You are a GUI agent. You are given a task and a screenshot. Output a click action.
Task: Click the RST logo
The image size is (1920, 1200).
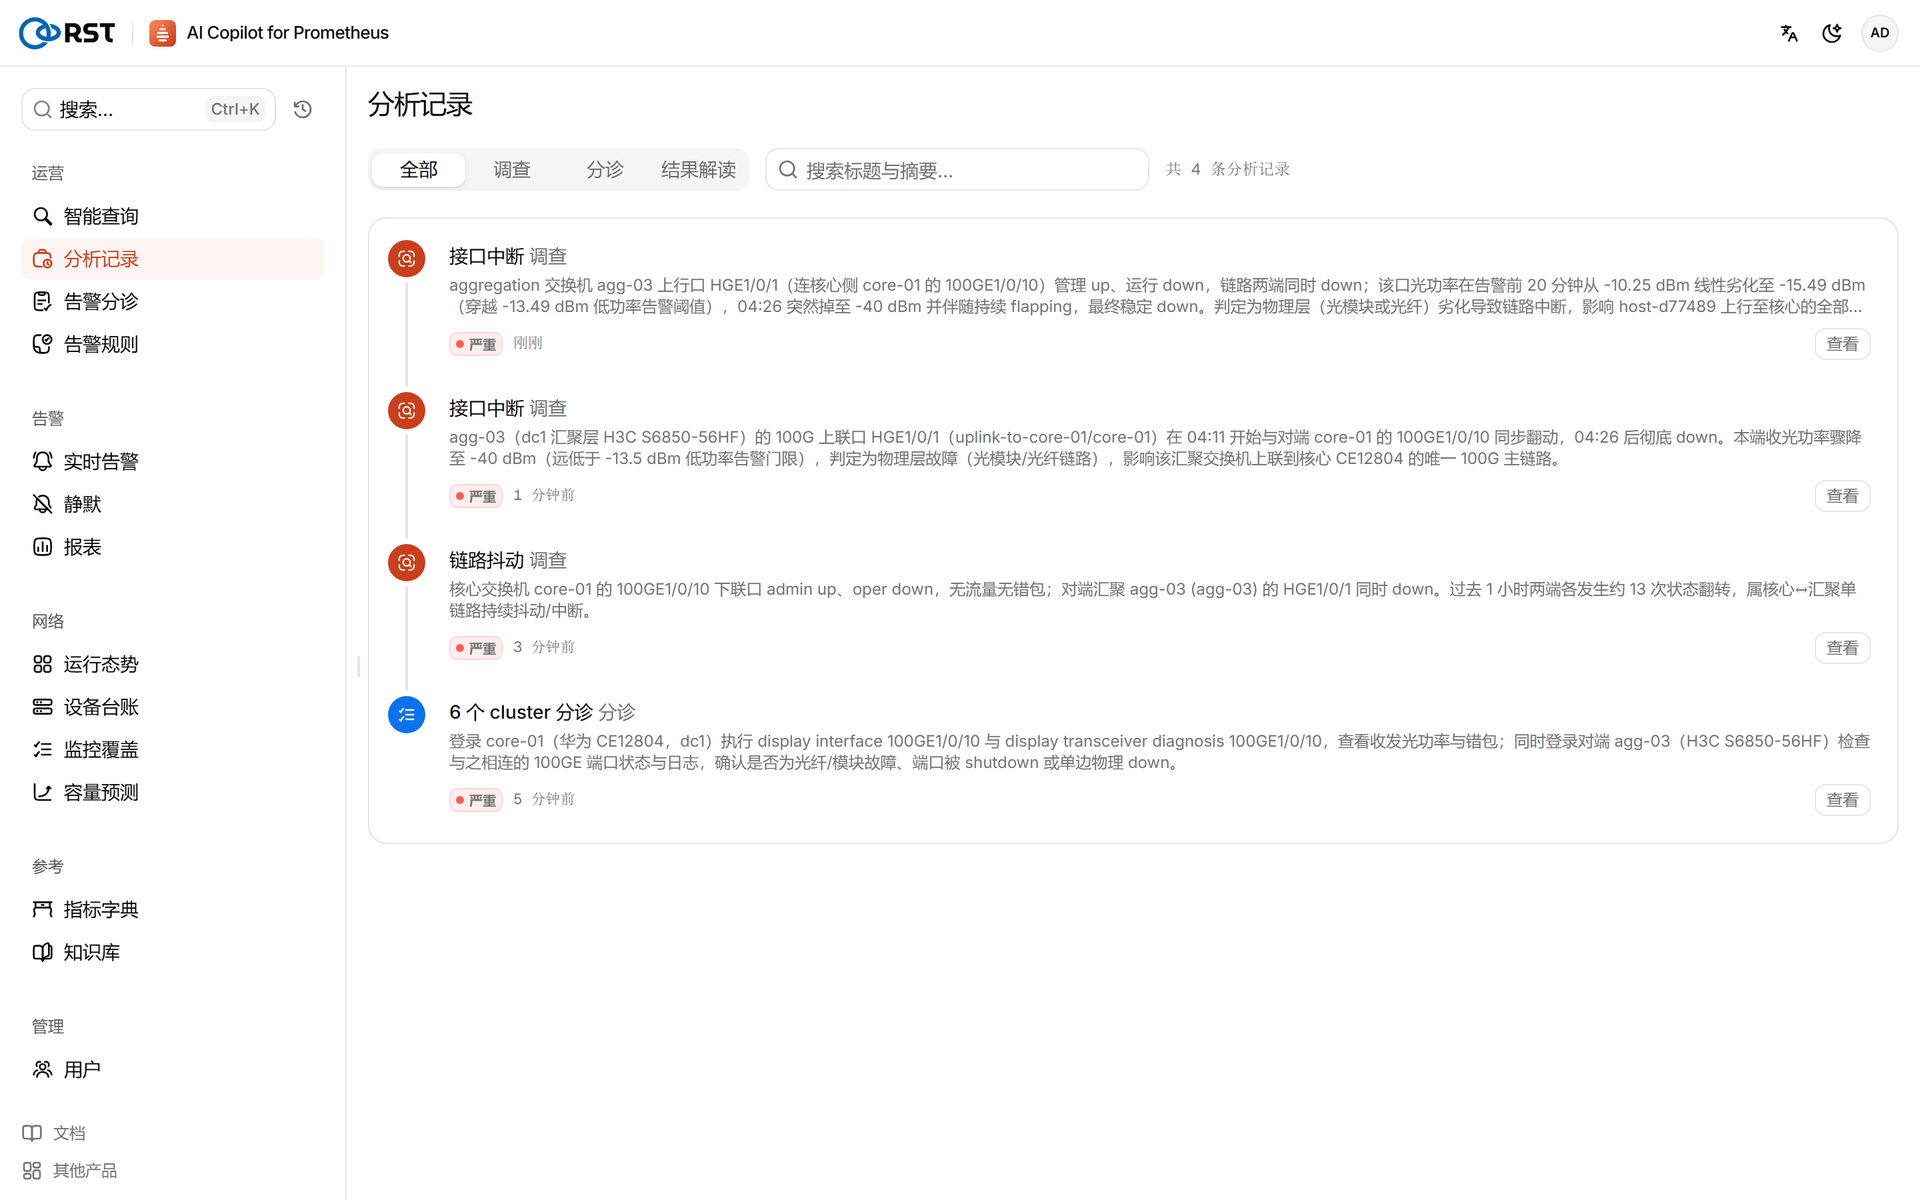(x=67, y=33)
